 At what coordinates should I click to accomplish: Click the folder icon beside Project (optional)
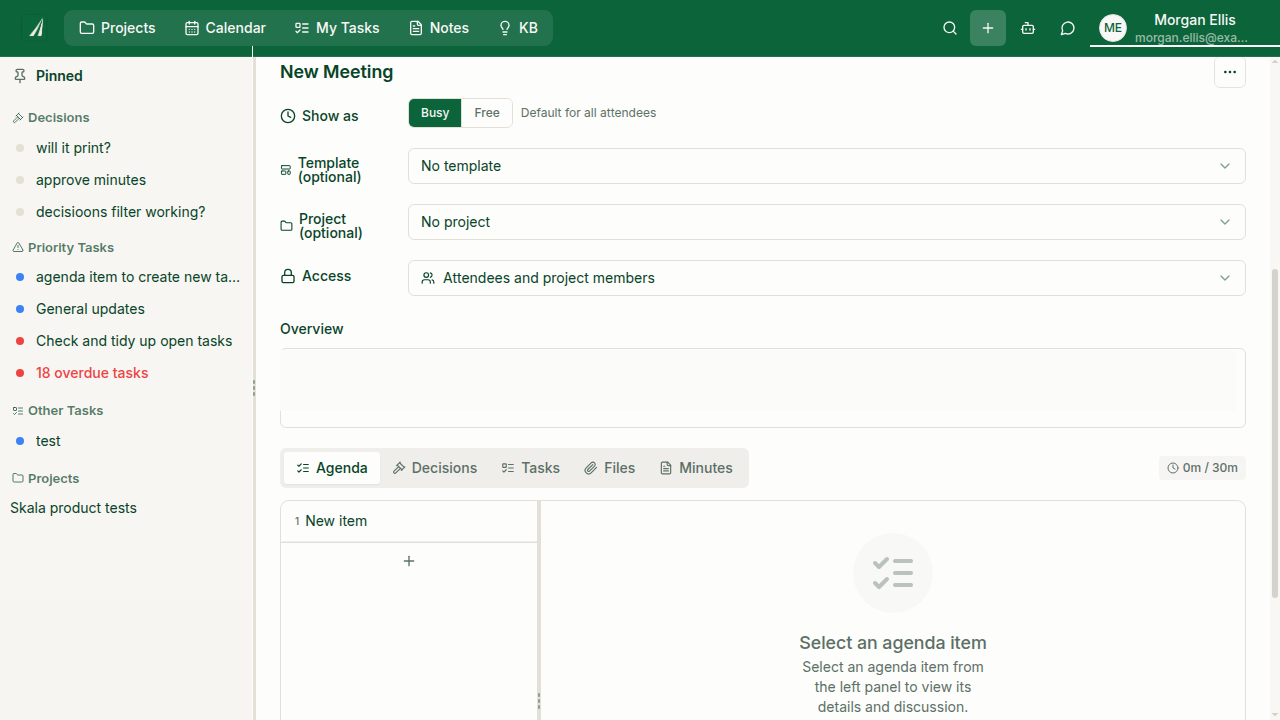(x=286, y=226)
